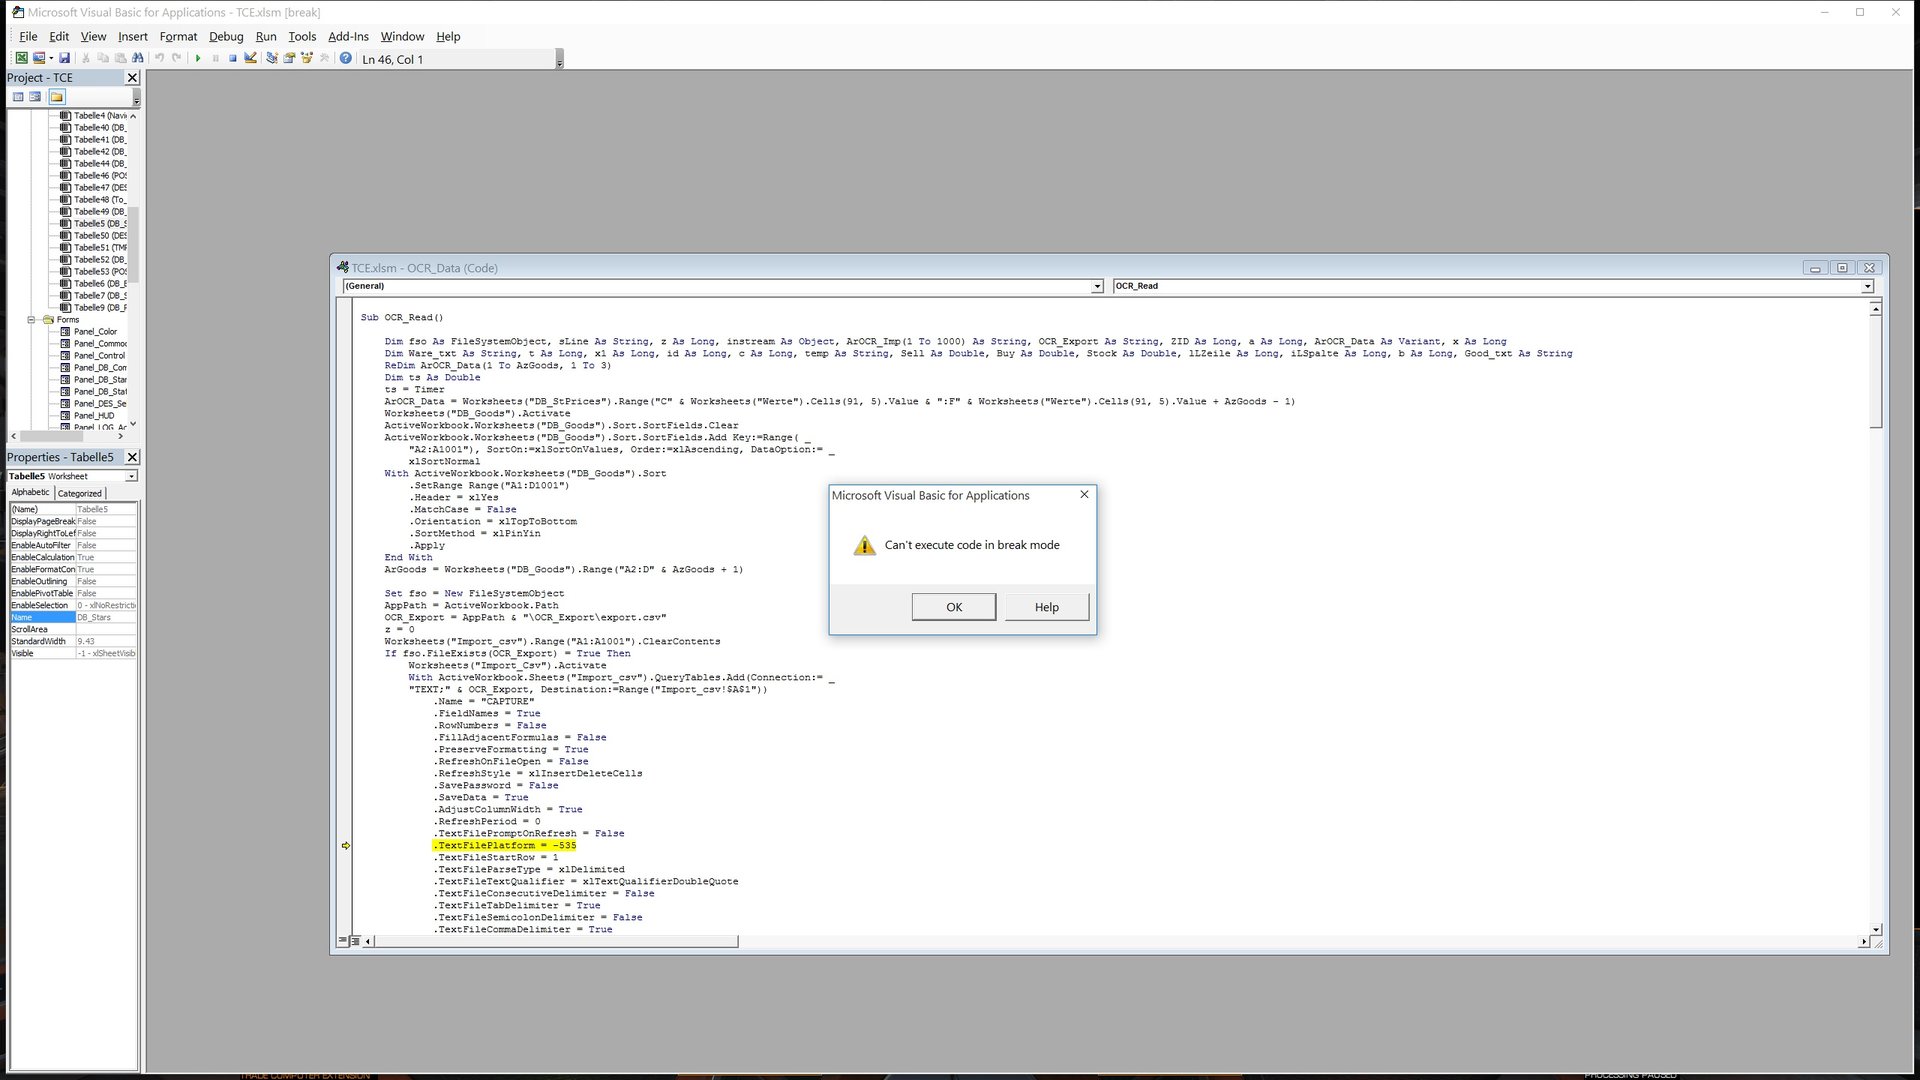The height and width of the screenshot is (1080, 1920).
Task: Click the View Microsoft Excel icon
Action: (x=21, y=58)
